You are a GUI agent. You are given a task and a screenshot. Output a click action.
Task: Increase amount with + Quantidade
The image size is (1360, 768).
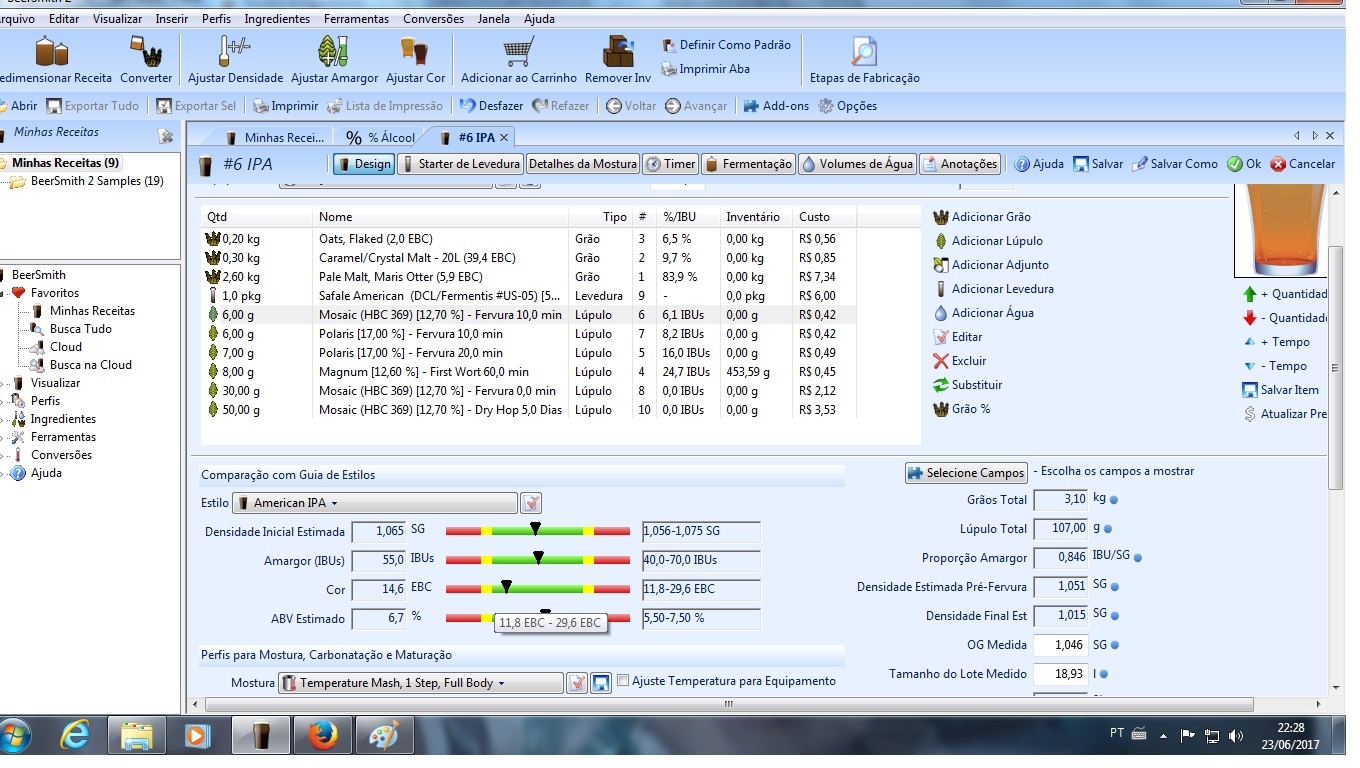[1285, 294]
